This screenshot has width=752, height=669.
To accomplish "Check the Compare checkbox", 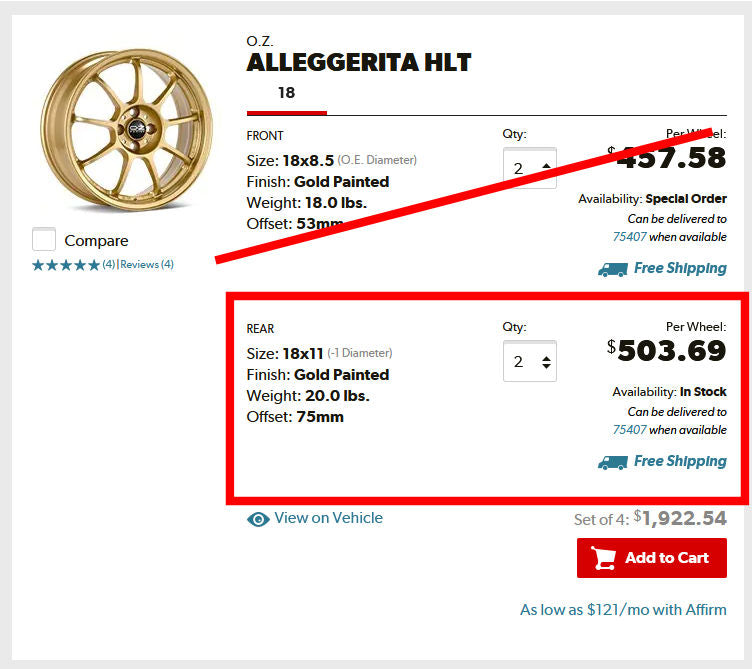I will click(x=44, y=240).
